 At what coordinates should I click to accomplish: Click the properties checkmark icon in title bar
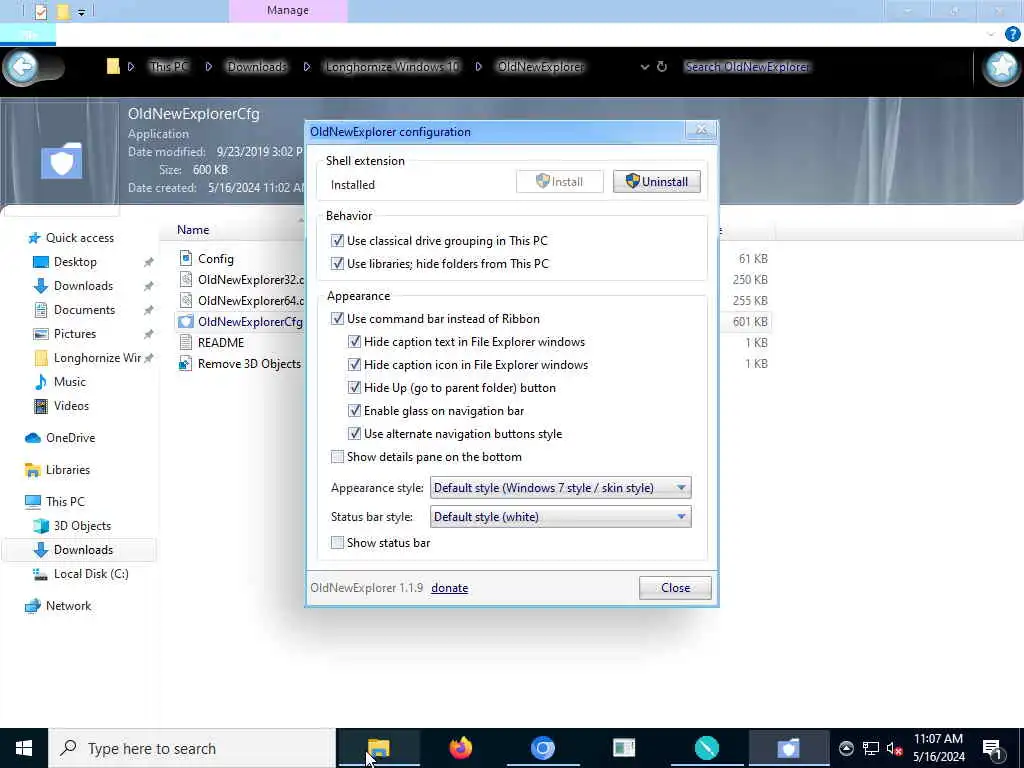(40, 12)
